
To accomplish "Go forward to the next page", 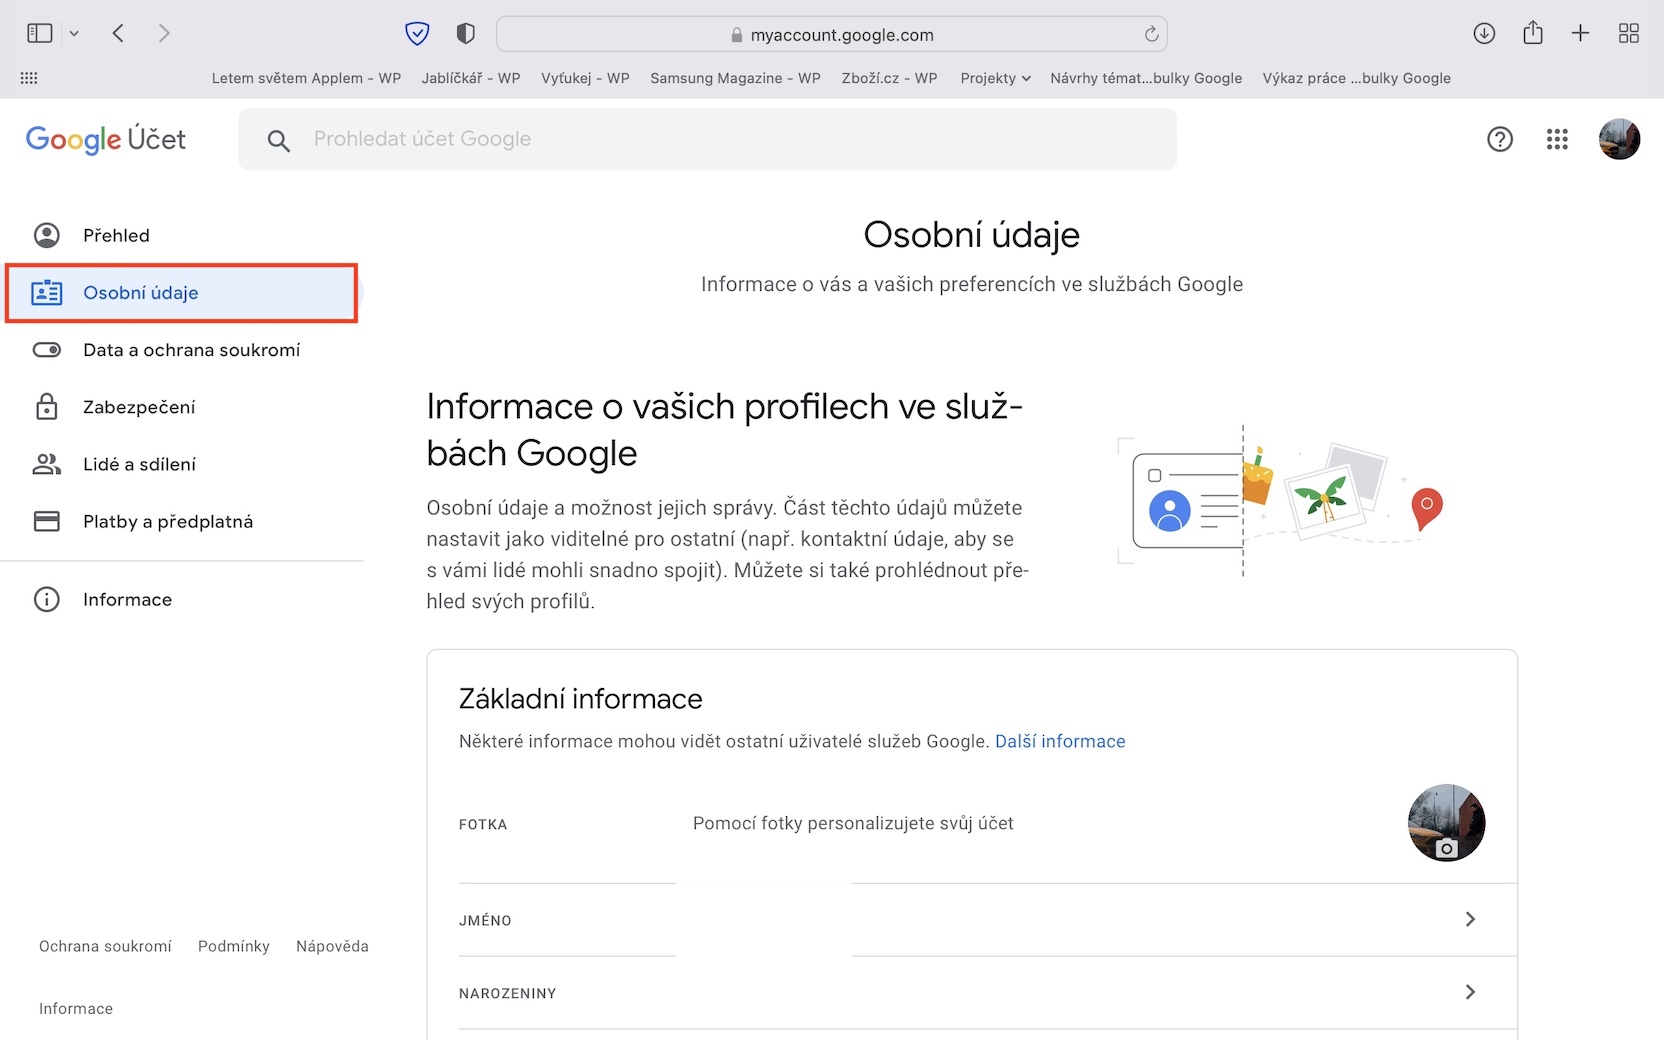I will coord(164,34).
